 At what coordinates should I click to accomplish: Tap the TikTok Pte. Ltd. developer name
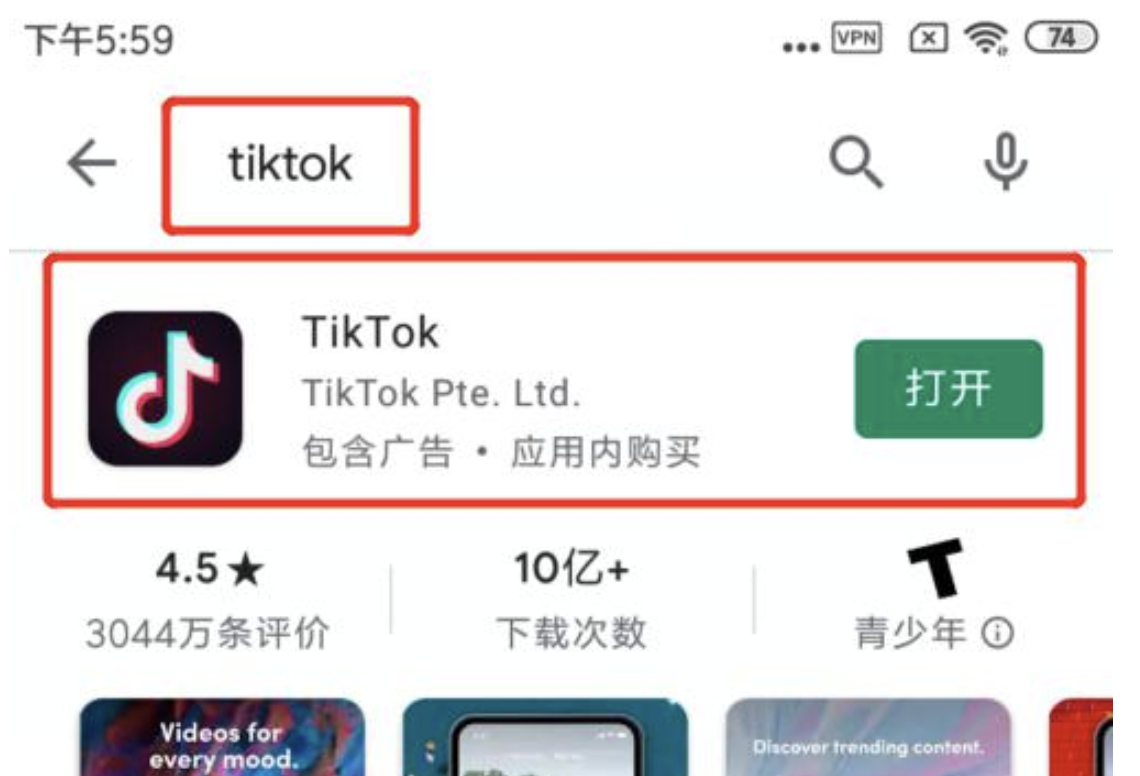pos(441,393)
